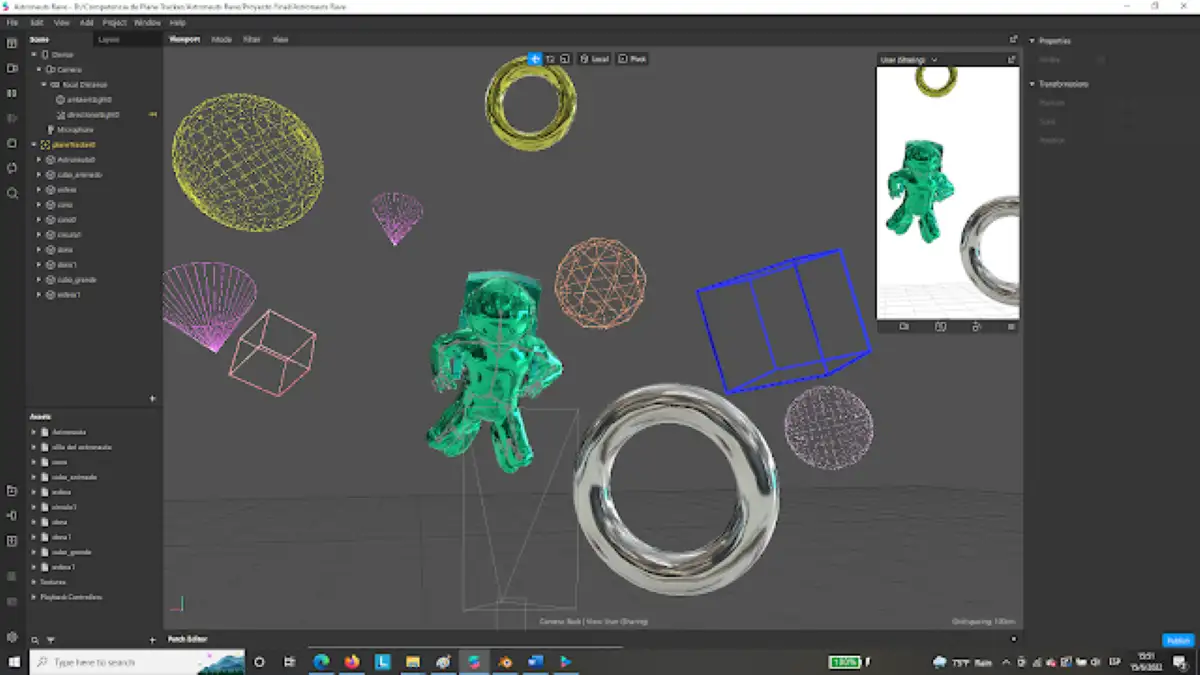Pop out the simulator preview window
Screen dimensions: 1200x675
[x=1011, y=60]
